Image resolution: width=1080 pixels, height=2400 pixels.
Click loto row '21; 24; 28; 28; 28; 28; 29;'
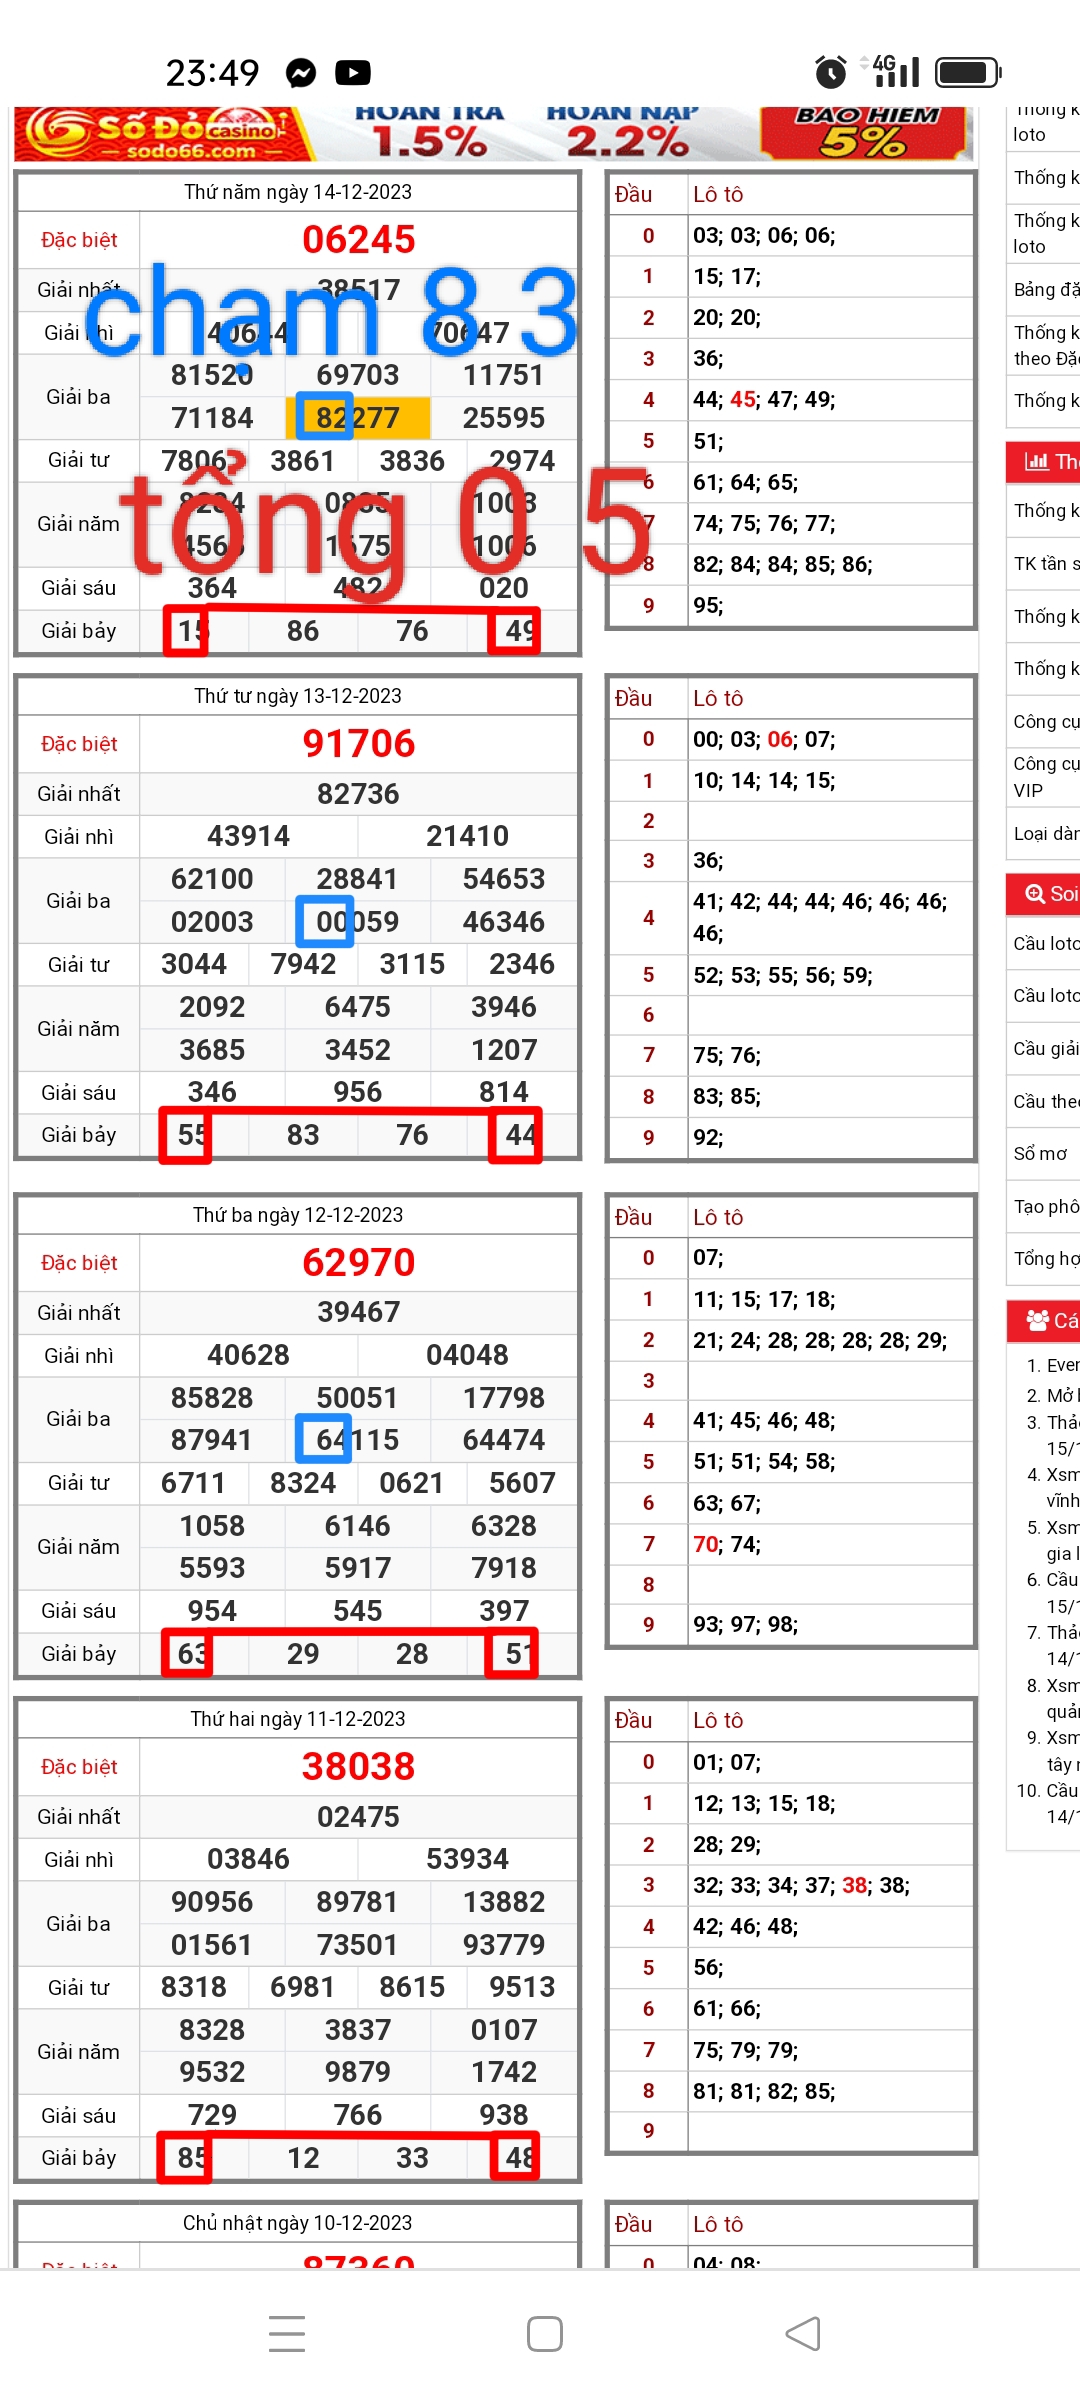click(x=820, y=1340)
